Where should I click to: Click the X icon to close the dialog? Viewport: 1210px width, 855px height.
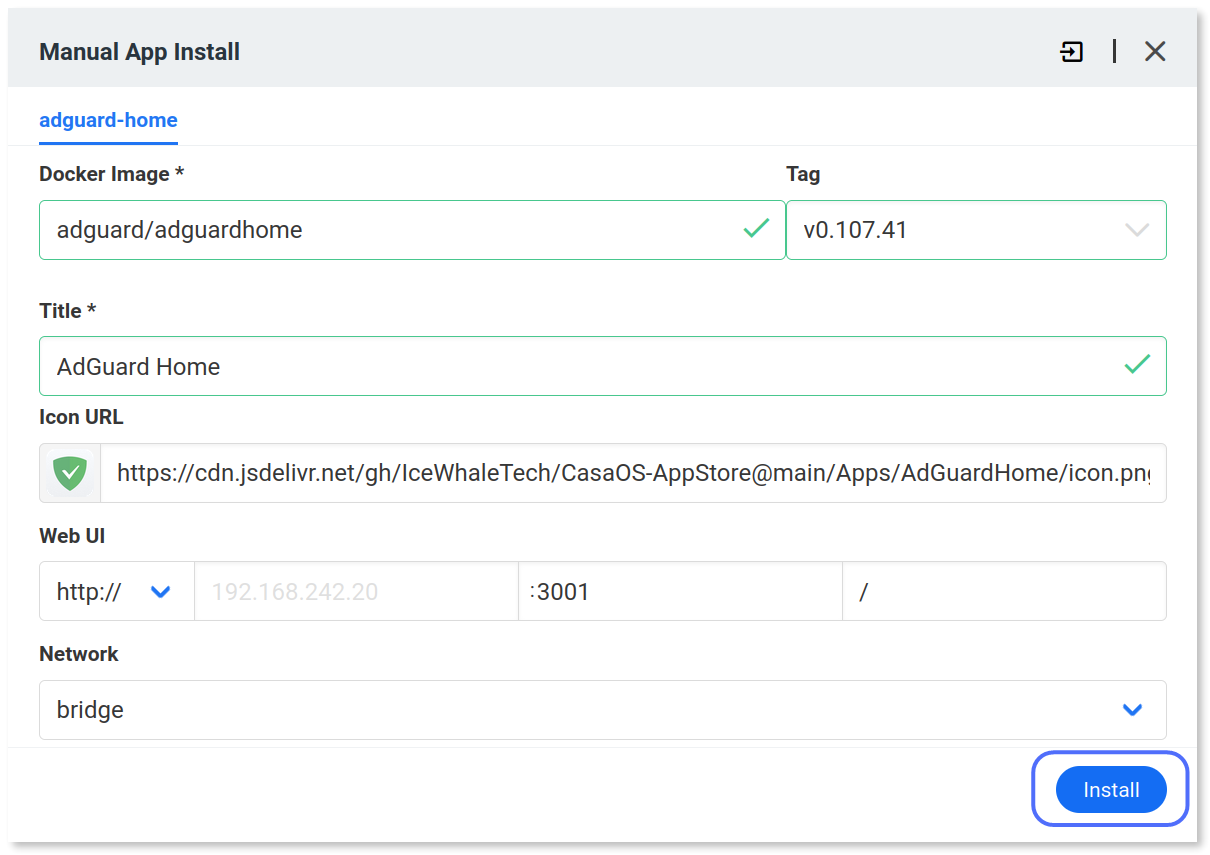click(x=1155, y=51)
